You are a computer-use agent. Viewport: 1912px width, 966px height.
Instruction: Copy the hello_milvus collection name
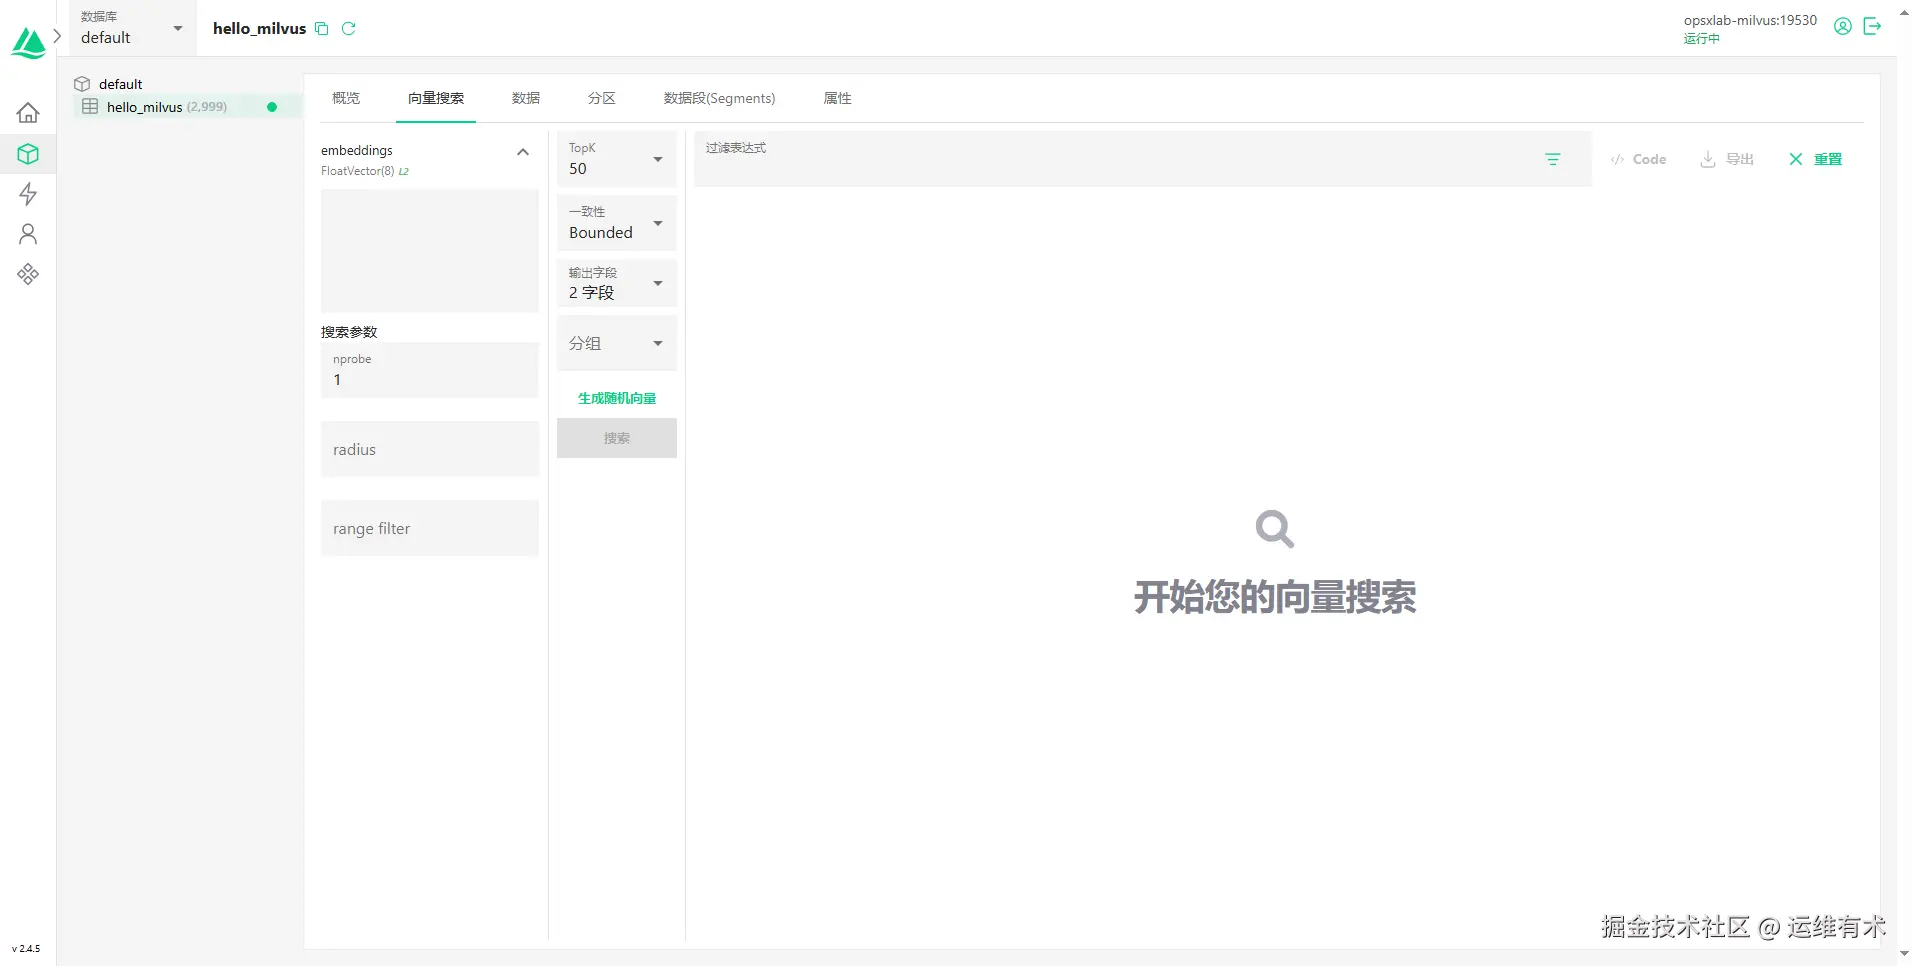point(322,28)
